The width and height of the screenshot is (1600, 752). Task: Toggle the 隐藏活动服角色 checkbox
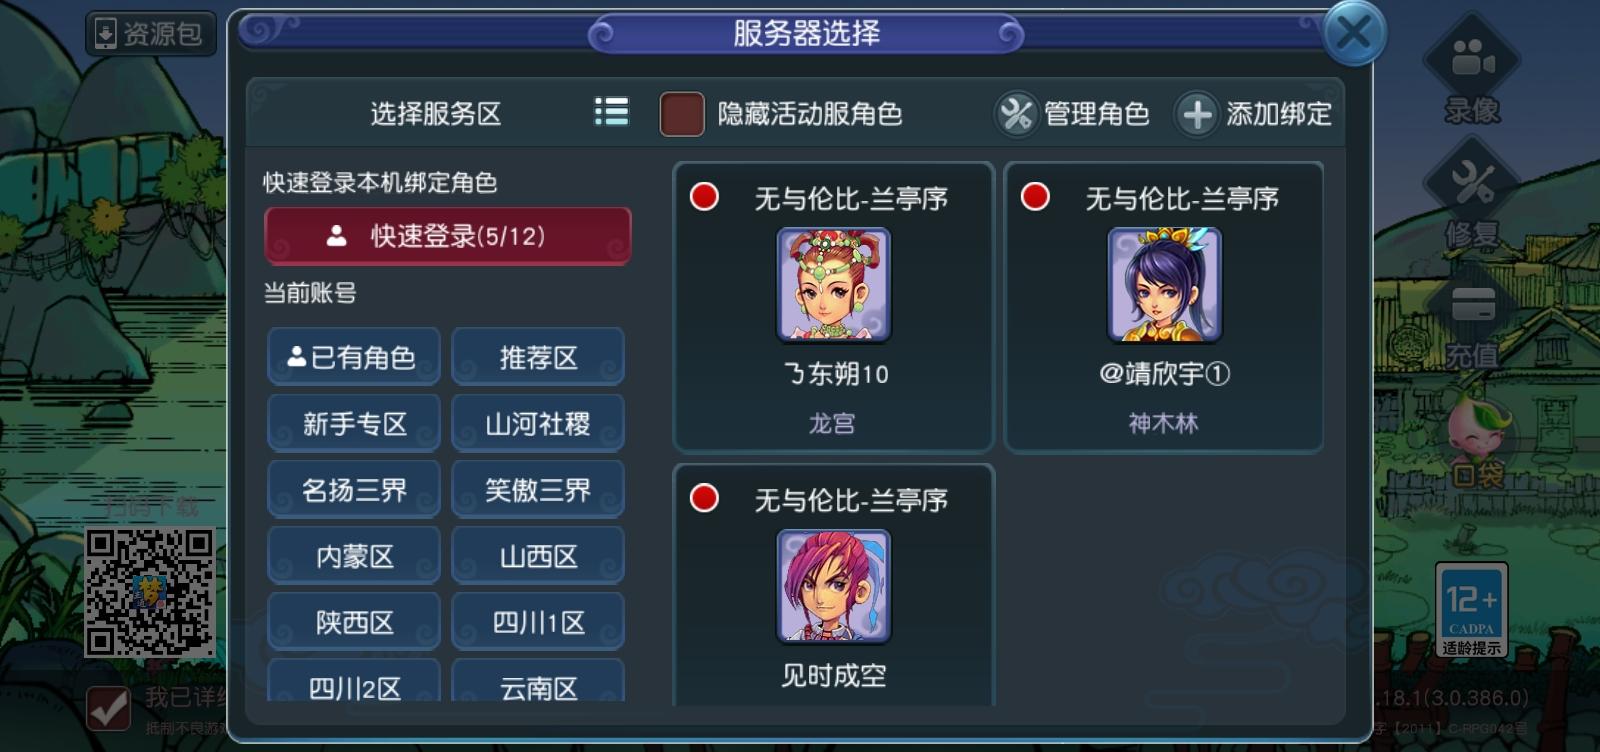[x=682, y=114]
